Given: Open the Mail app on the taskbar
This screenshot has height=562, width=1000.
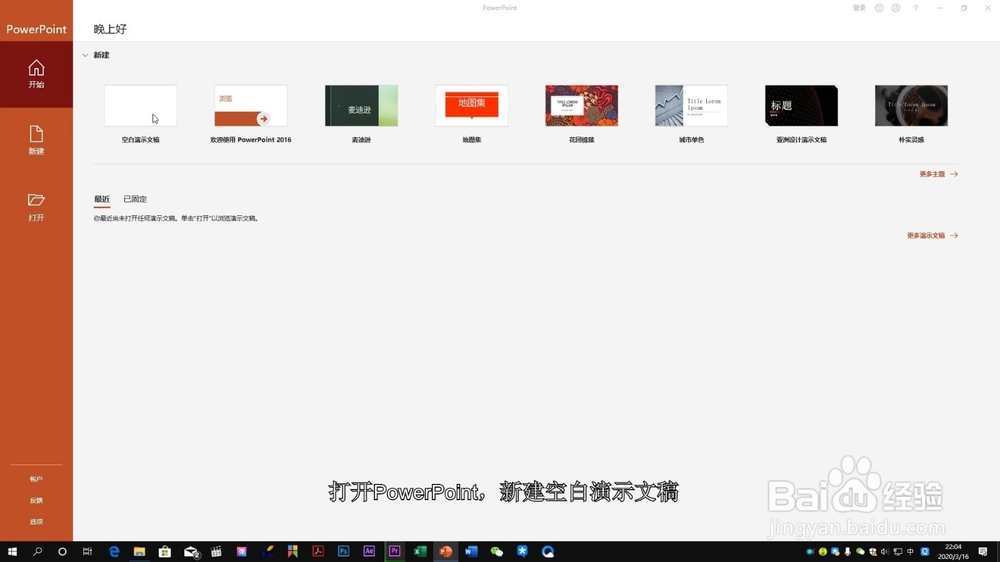Looking at the screenshot, I should [x=191, y=552].
